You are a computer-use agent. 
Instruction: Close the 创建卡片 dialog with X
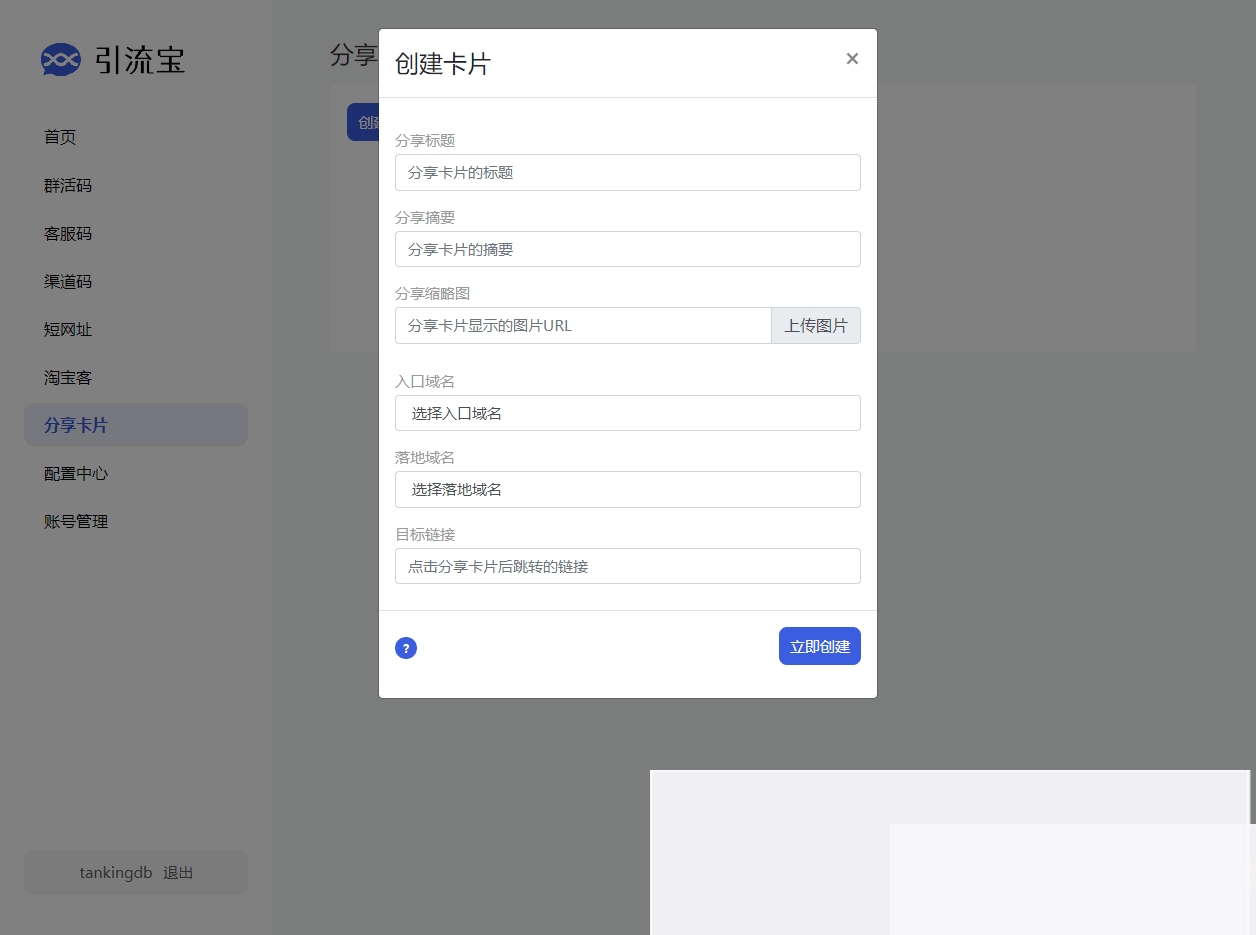[852, 59]
